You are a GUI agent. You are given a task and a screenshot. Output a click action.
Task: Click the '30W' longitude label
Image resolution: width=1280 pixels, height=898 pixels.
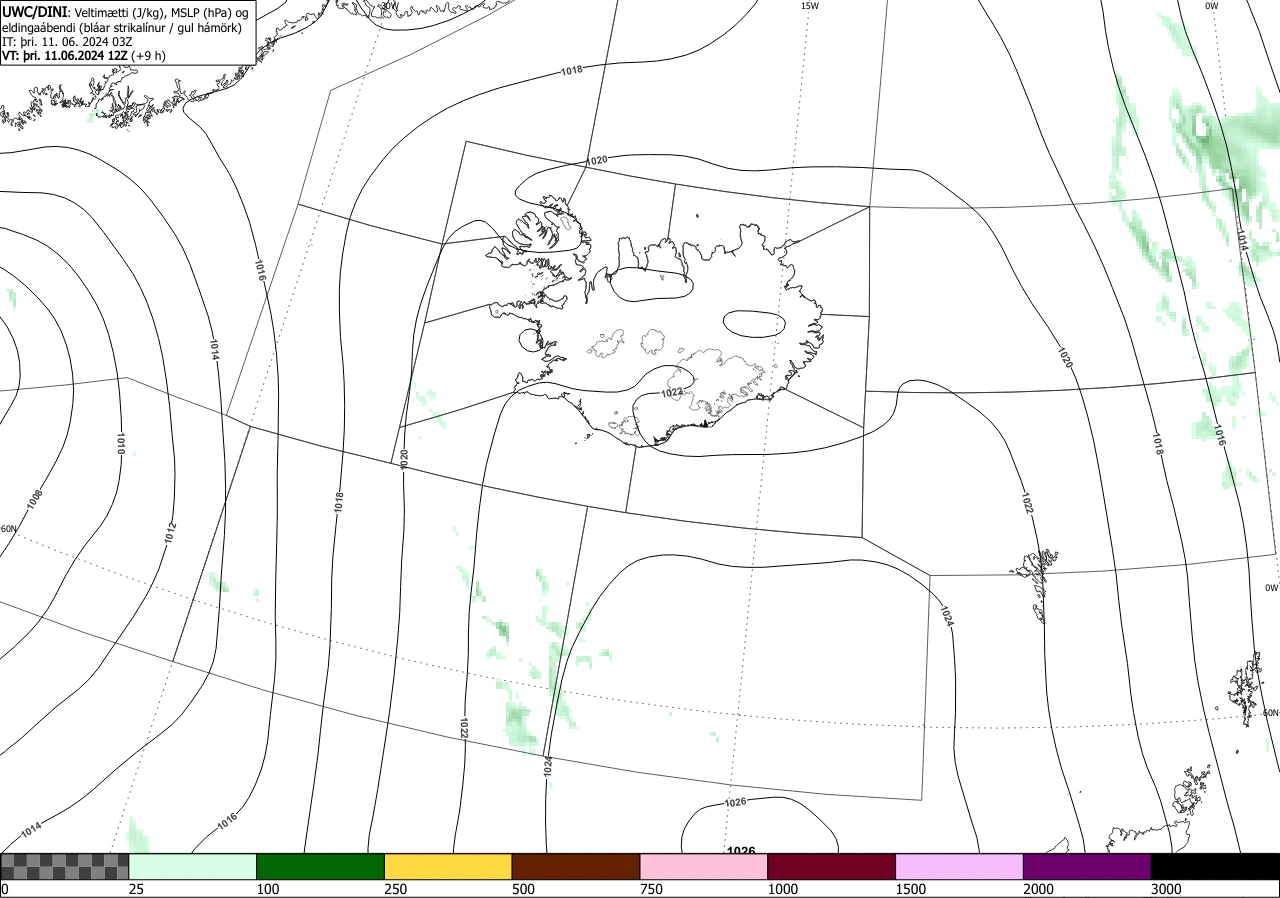coord(389,5)
